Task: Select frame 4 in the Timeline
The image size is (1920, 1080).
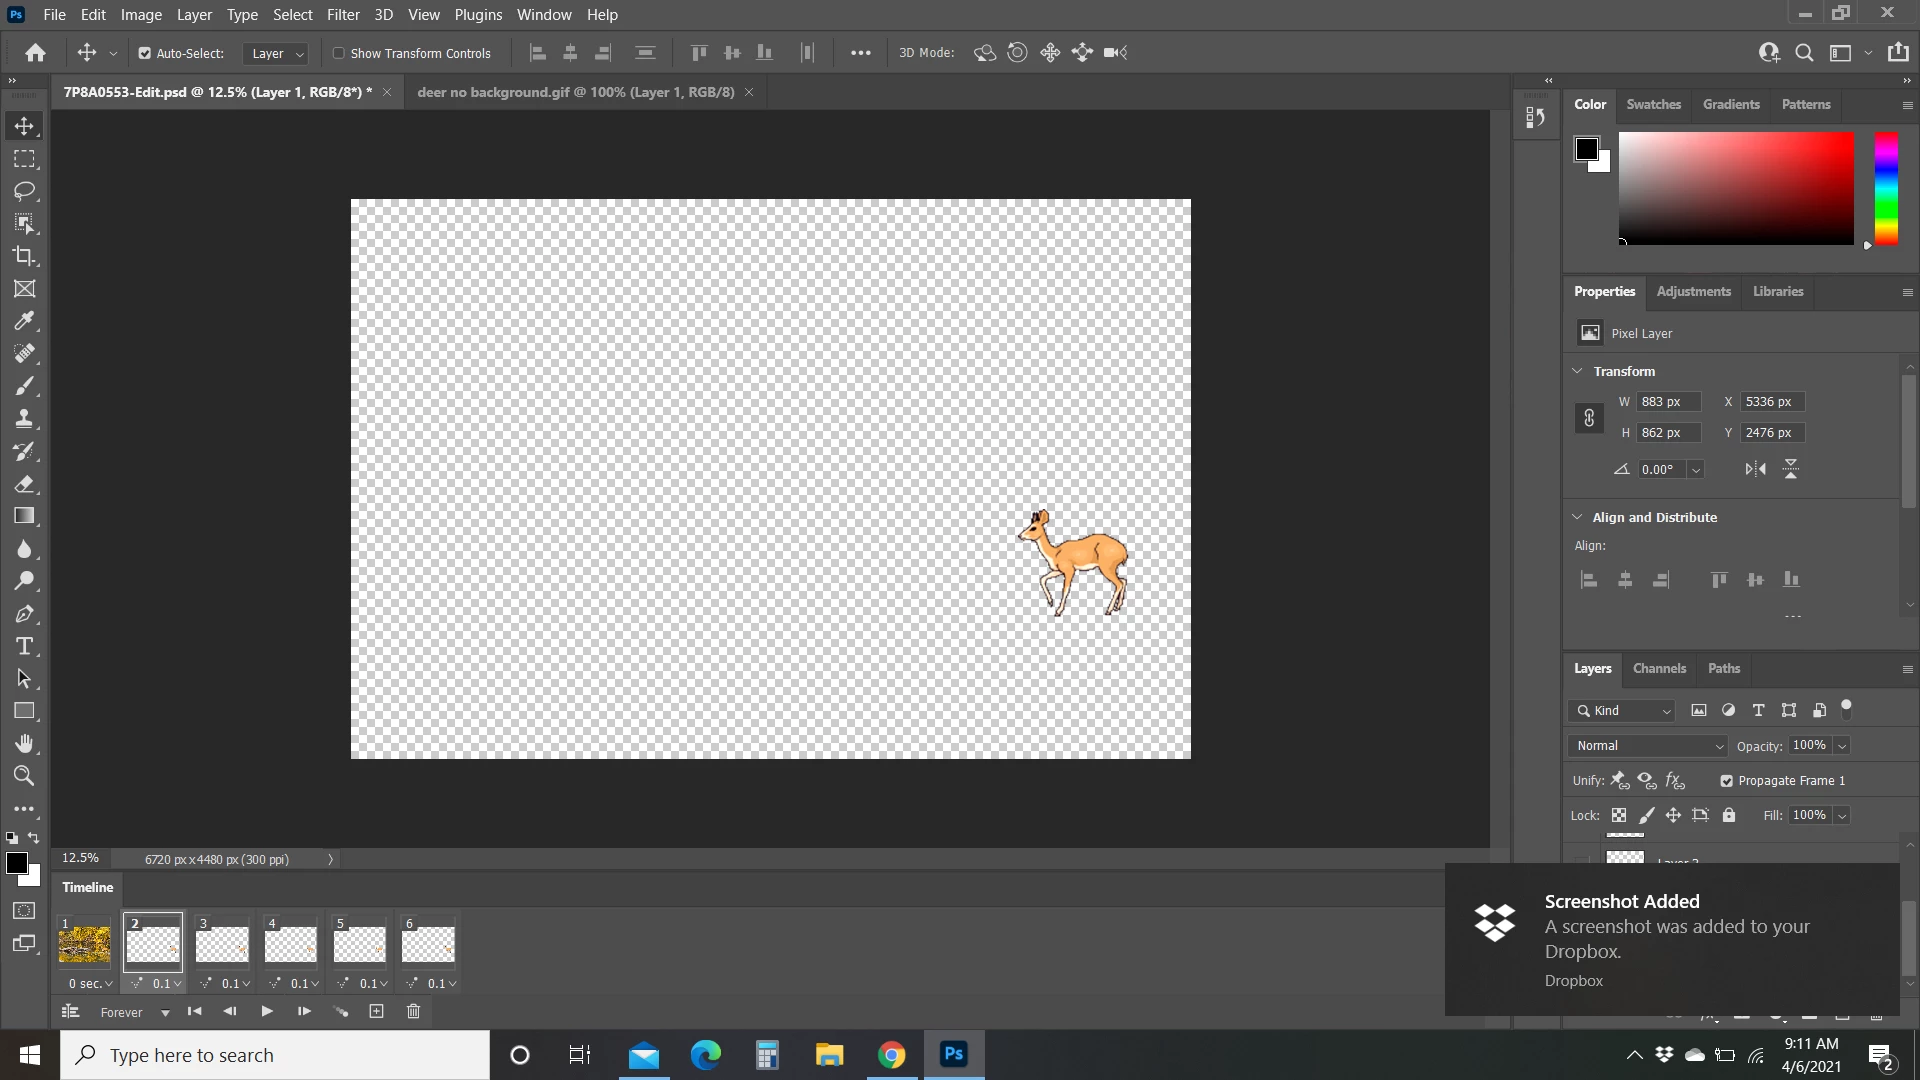Action: (x=290, y=944)
